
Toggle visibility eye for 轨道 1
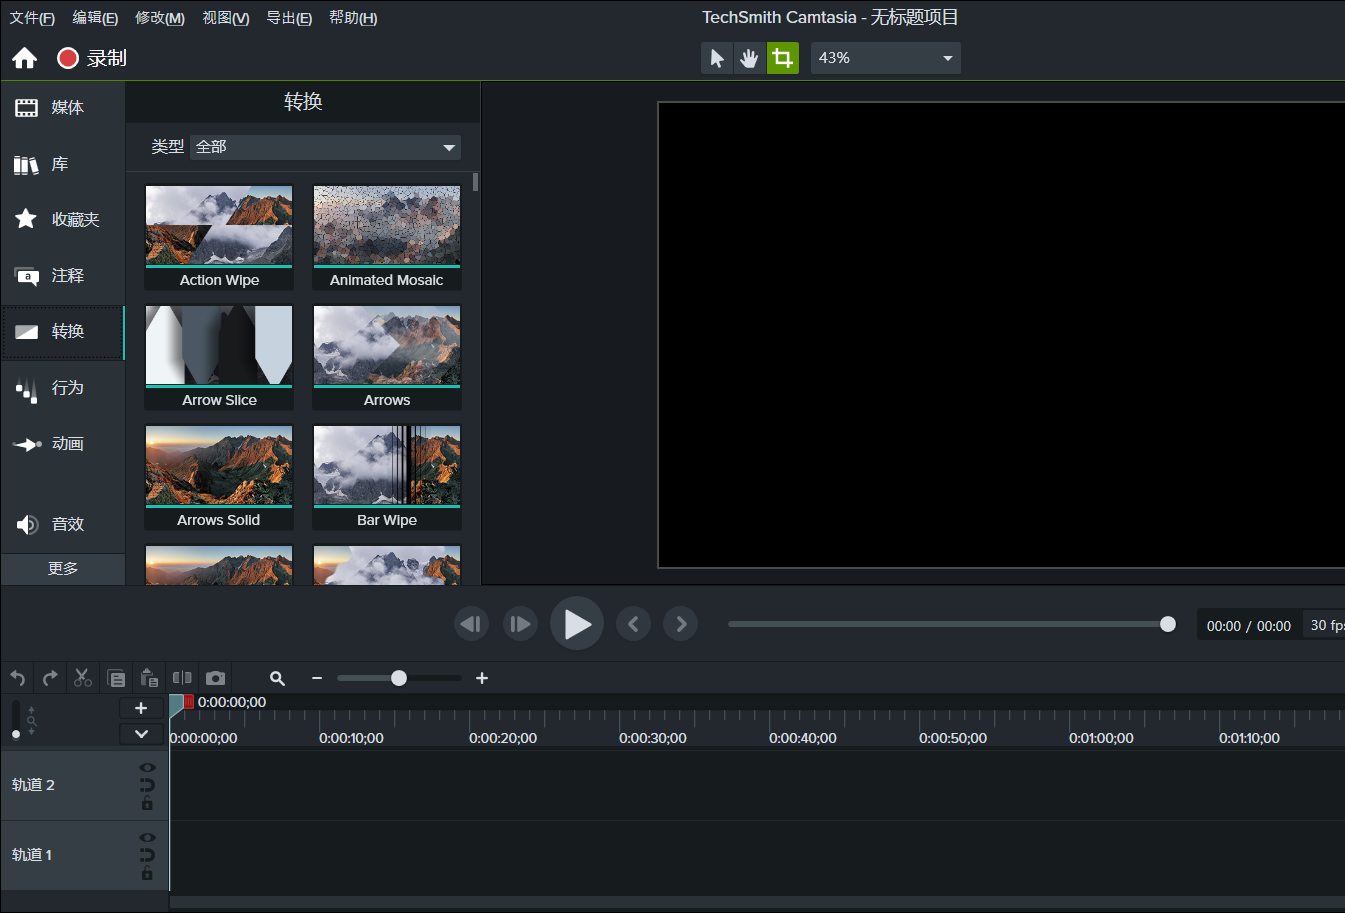point(147,838)
